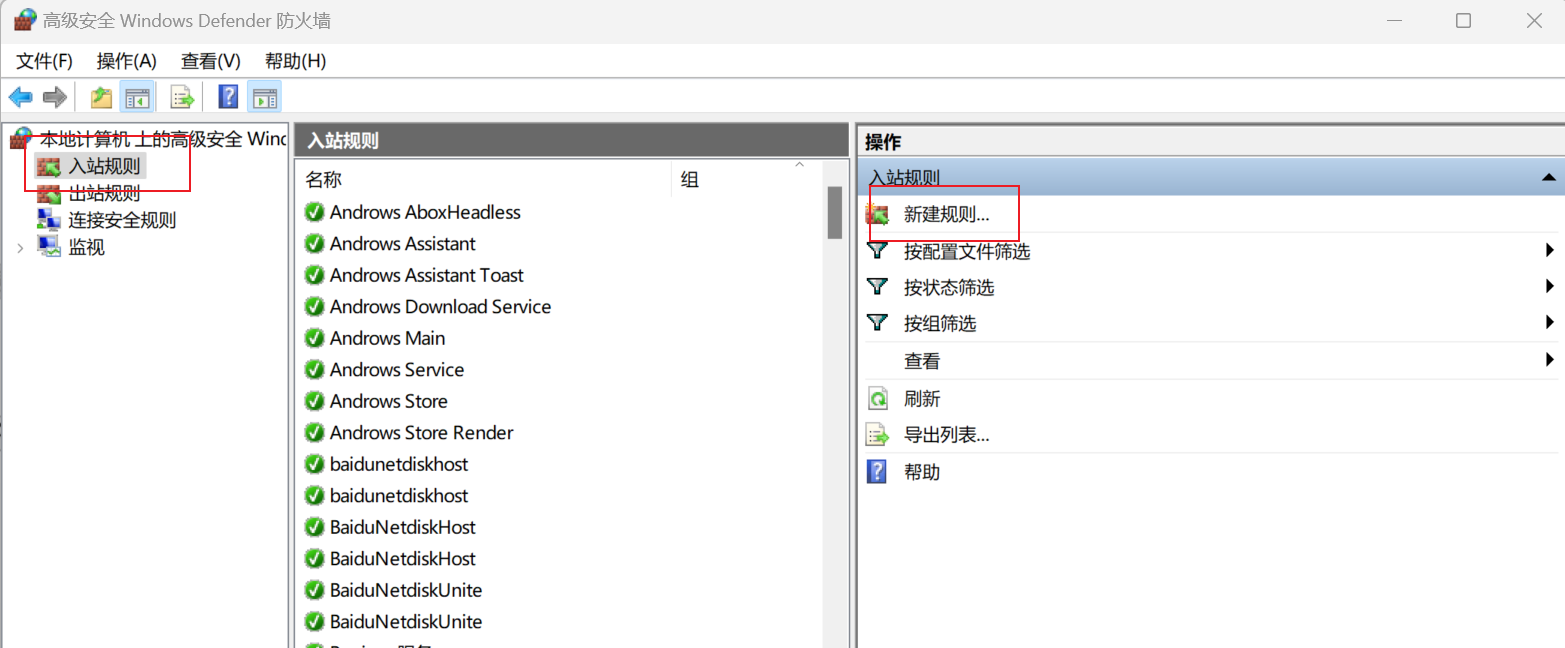Image resolution: width=1565 pixels, height=648 pixels.
Task: Click green check icon of Androws AboxHeadless
Action: click(314, 212)
